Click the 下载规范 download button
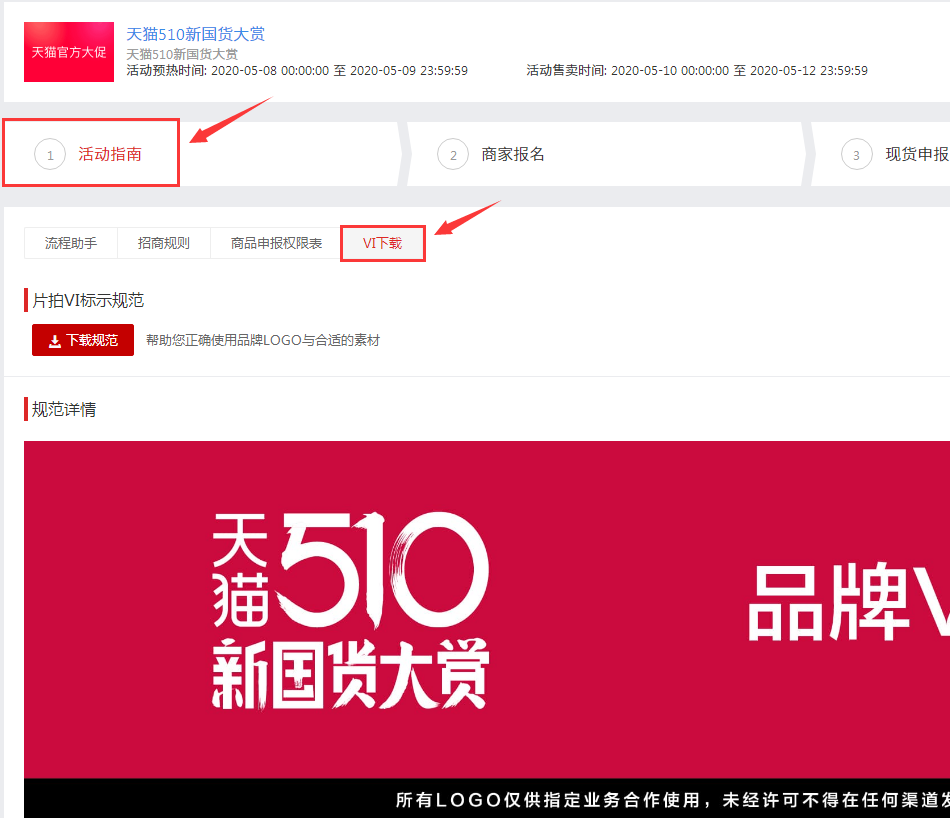The height and width of the screenshot is (818, 950). point(83,340)
